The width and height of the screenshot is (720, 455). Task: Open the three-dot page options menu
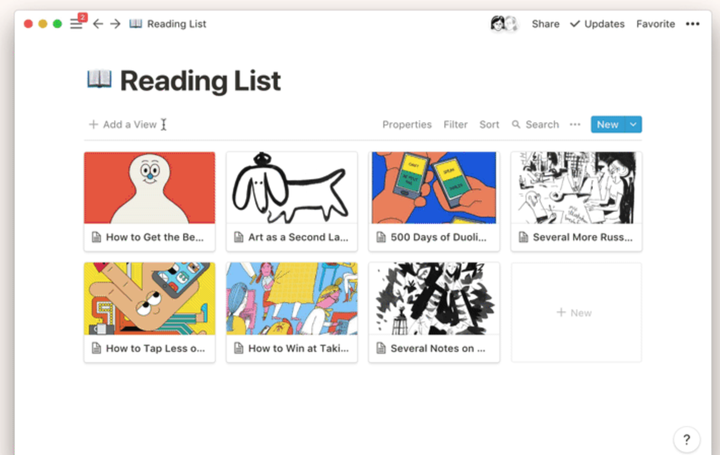click(x=693, y=24)
